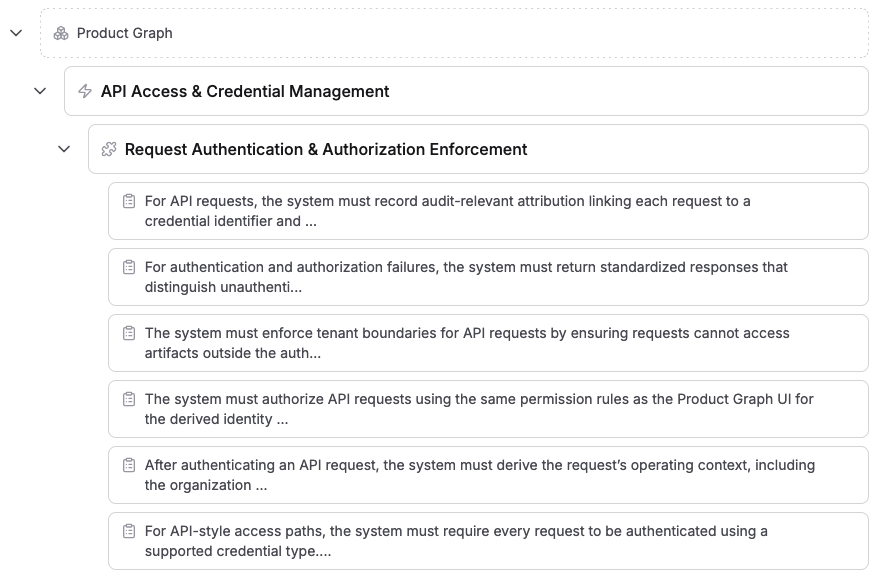
Task: Click clipboard icon on permission rules requirement
Action: coord(128,398)
